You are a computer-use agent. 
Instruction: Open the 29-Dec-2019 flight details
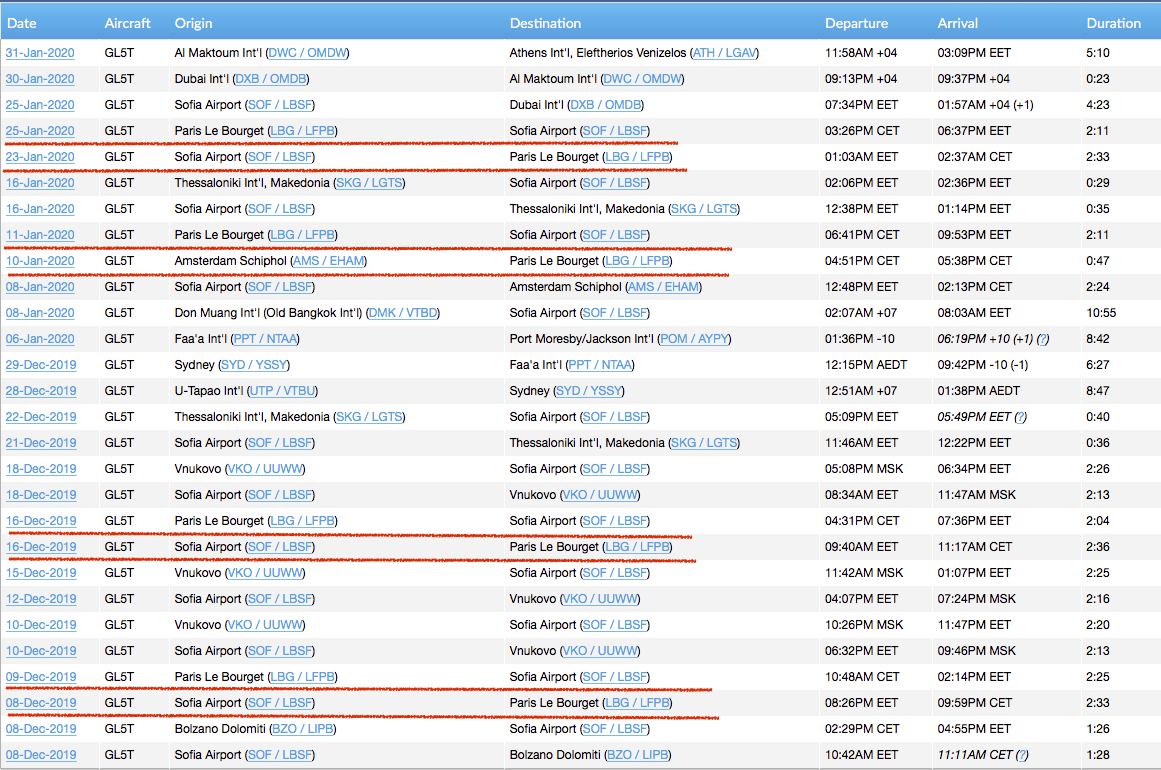point(41,365)
